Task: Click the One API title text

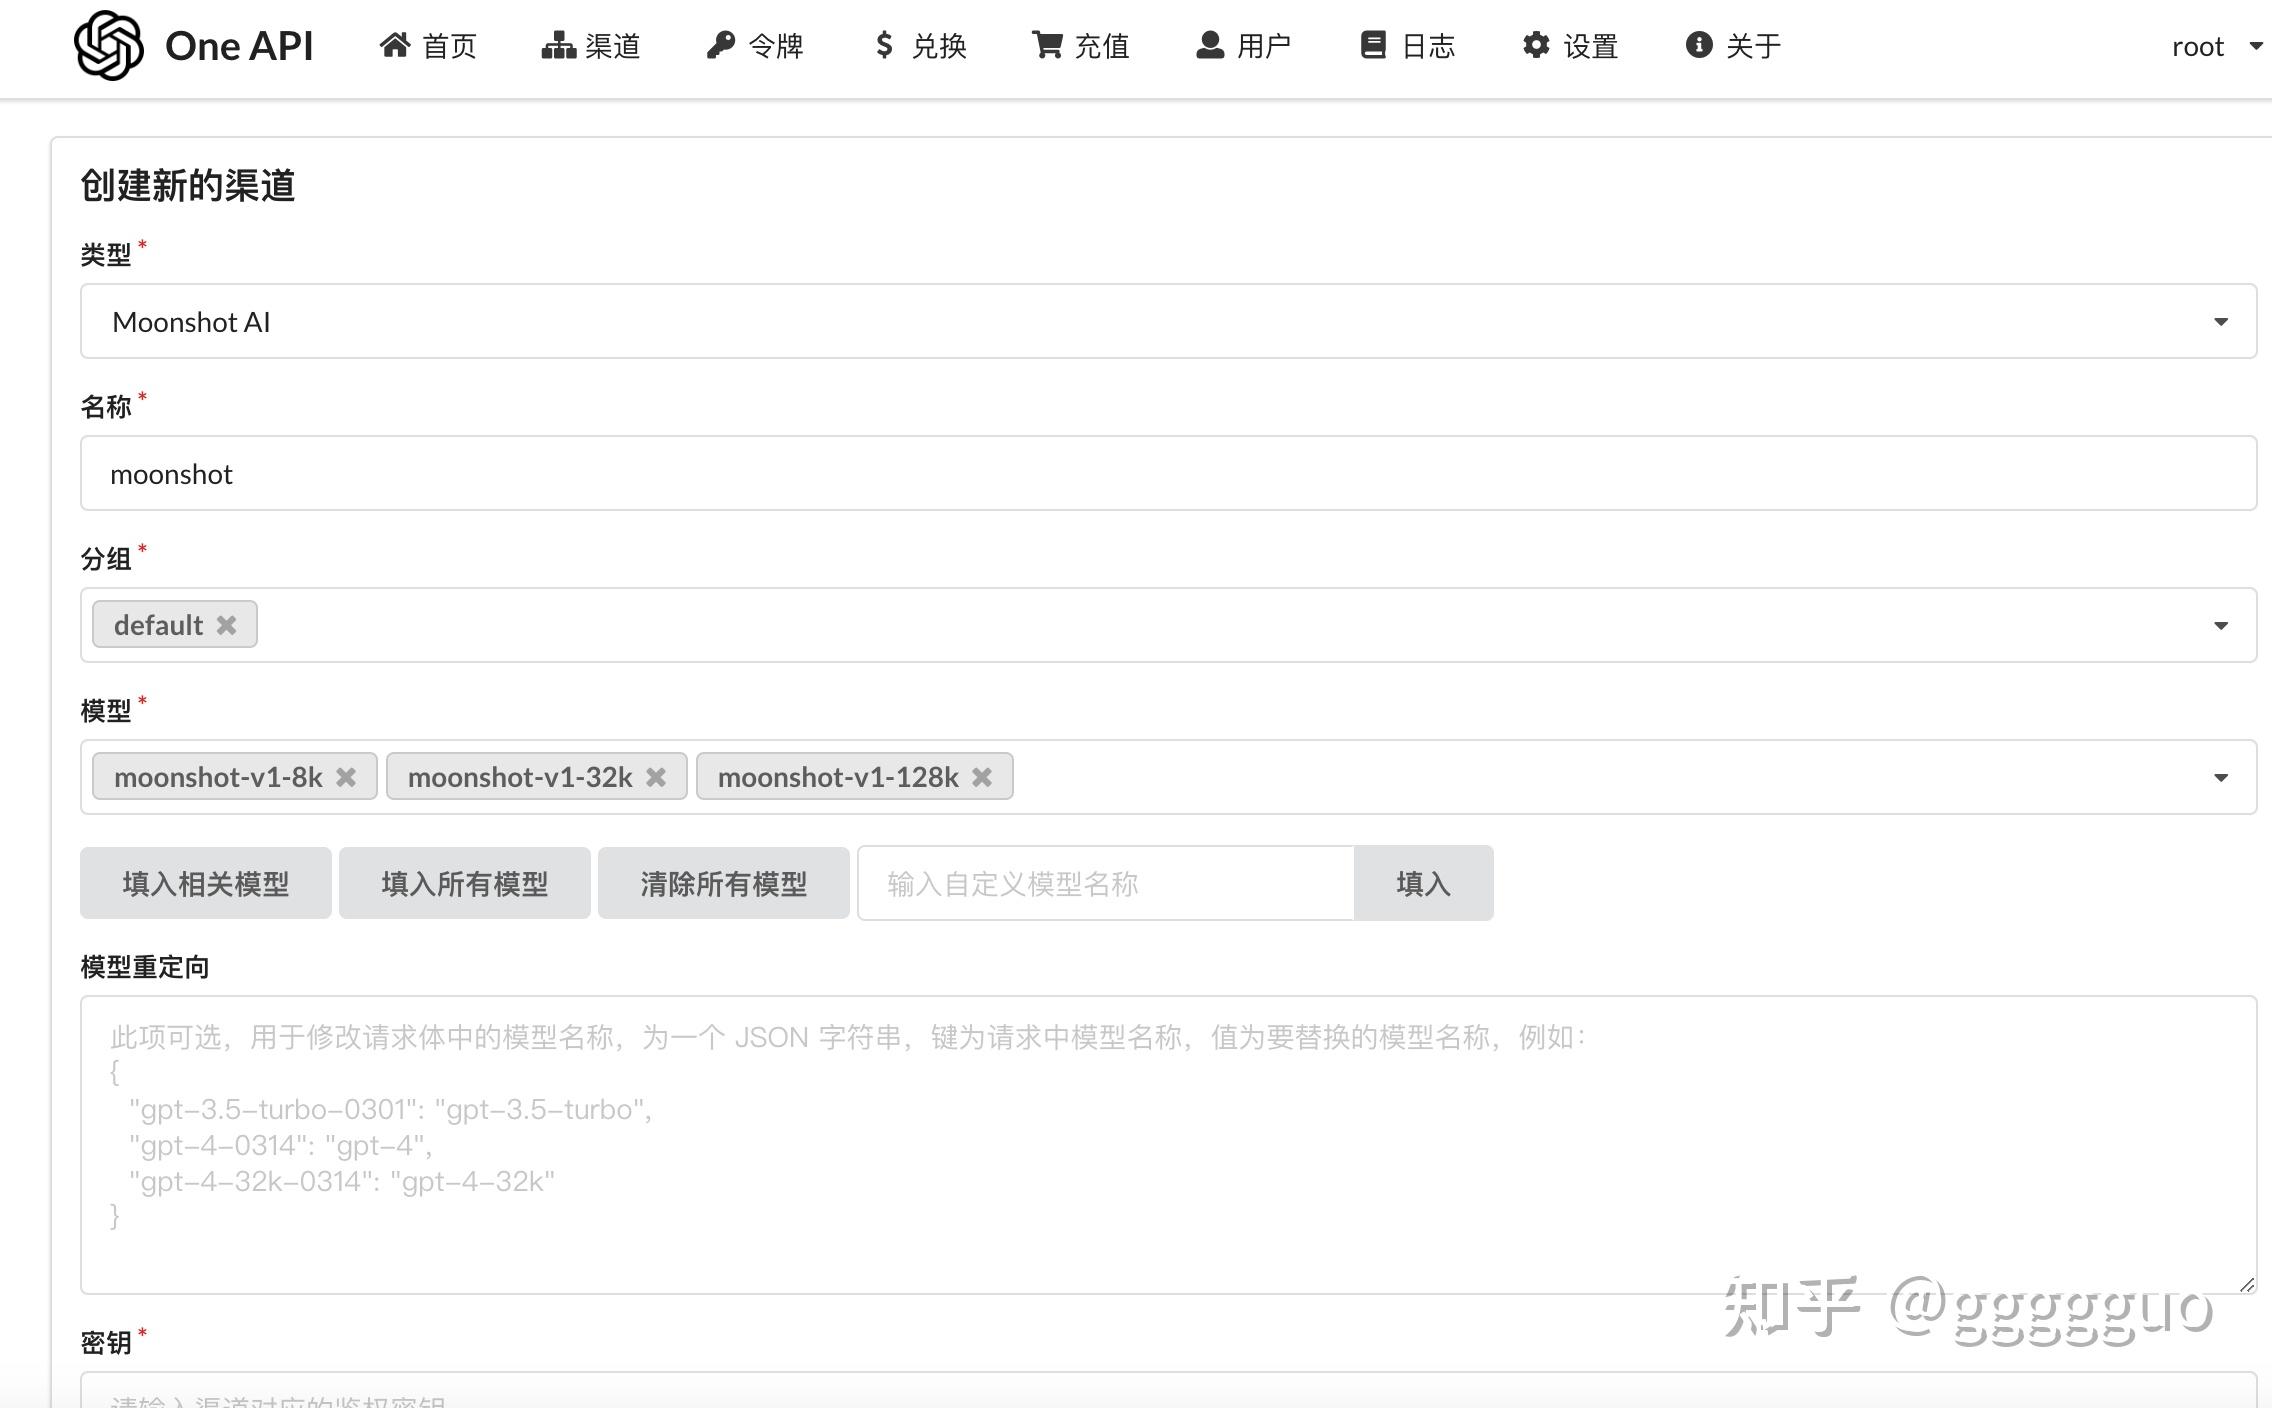Action: point(239,46)
